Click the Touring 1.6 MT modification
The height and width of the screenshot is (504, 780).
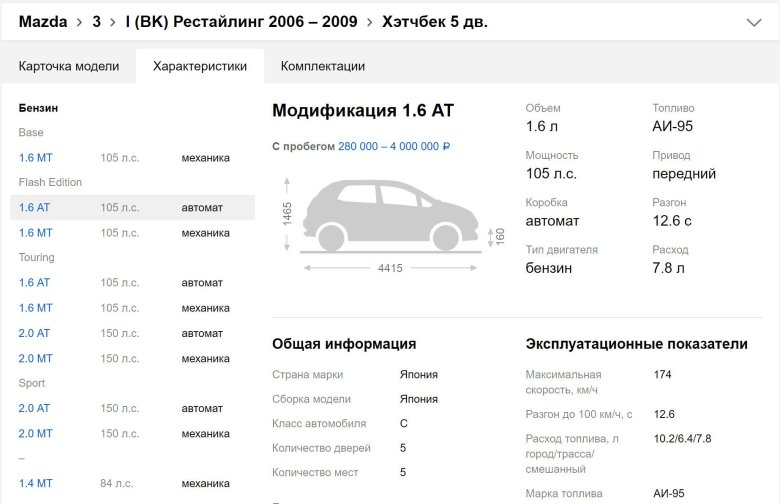coord(35,308)
